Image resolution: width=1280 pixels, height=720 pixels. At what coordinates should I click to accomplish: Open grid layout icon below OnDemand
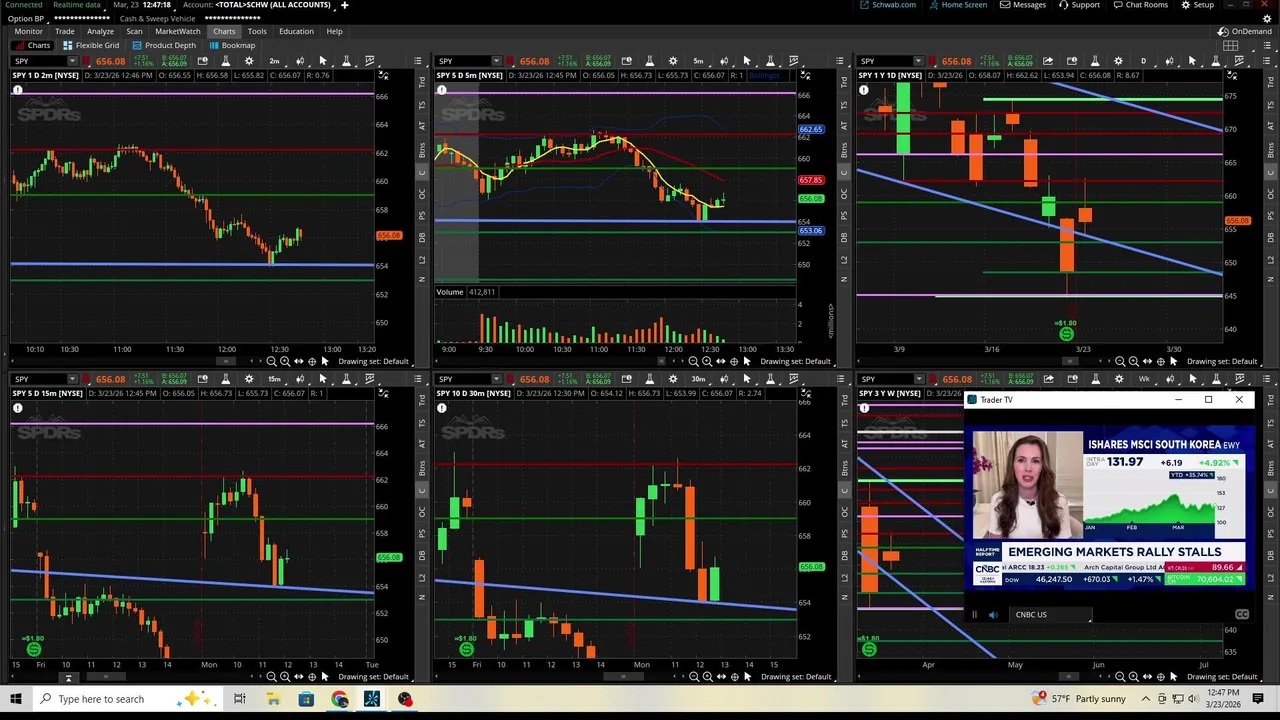1230,45
